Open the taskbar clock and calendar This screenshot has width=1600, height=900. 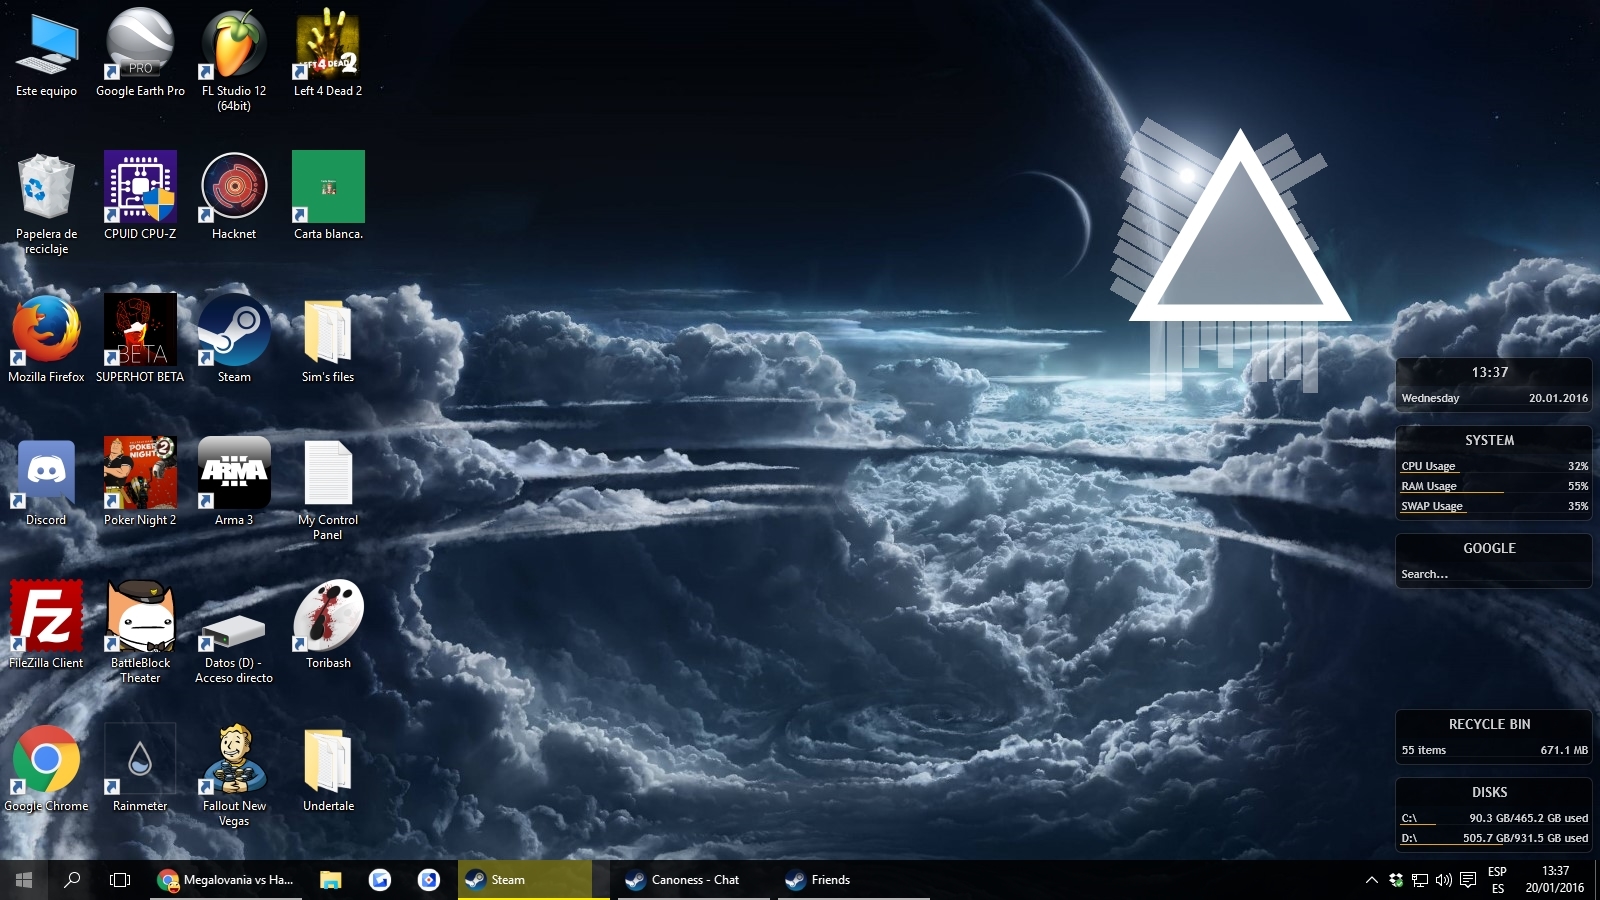tap(1555, 880)
